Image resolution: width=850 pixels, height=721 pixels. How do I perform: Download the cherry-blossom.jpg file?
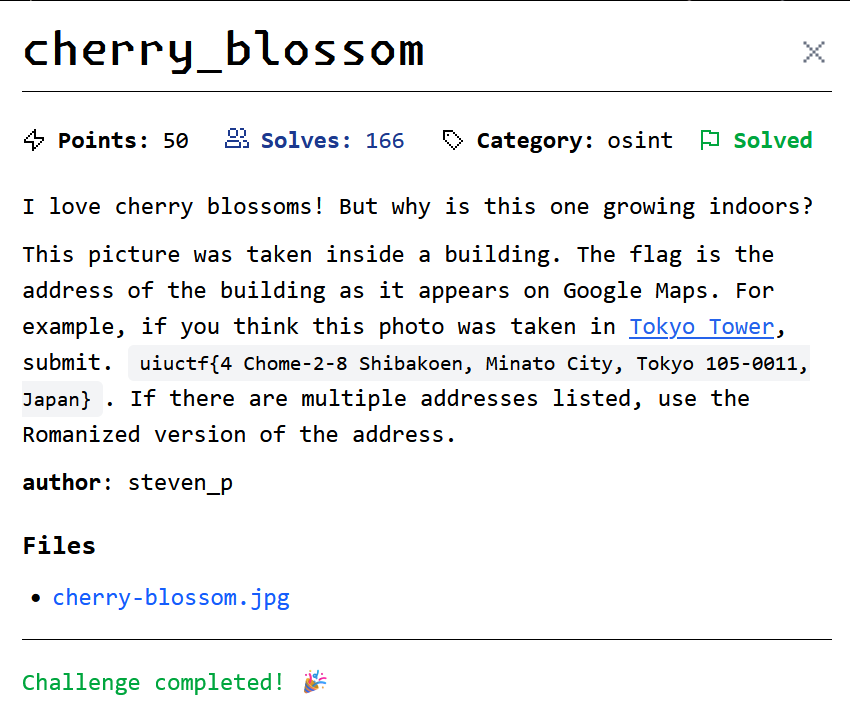(x=171, y=598)
